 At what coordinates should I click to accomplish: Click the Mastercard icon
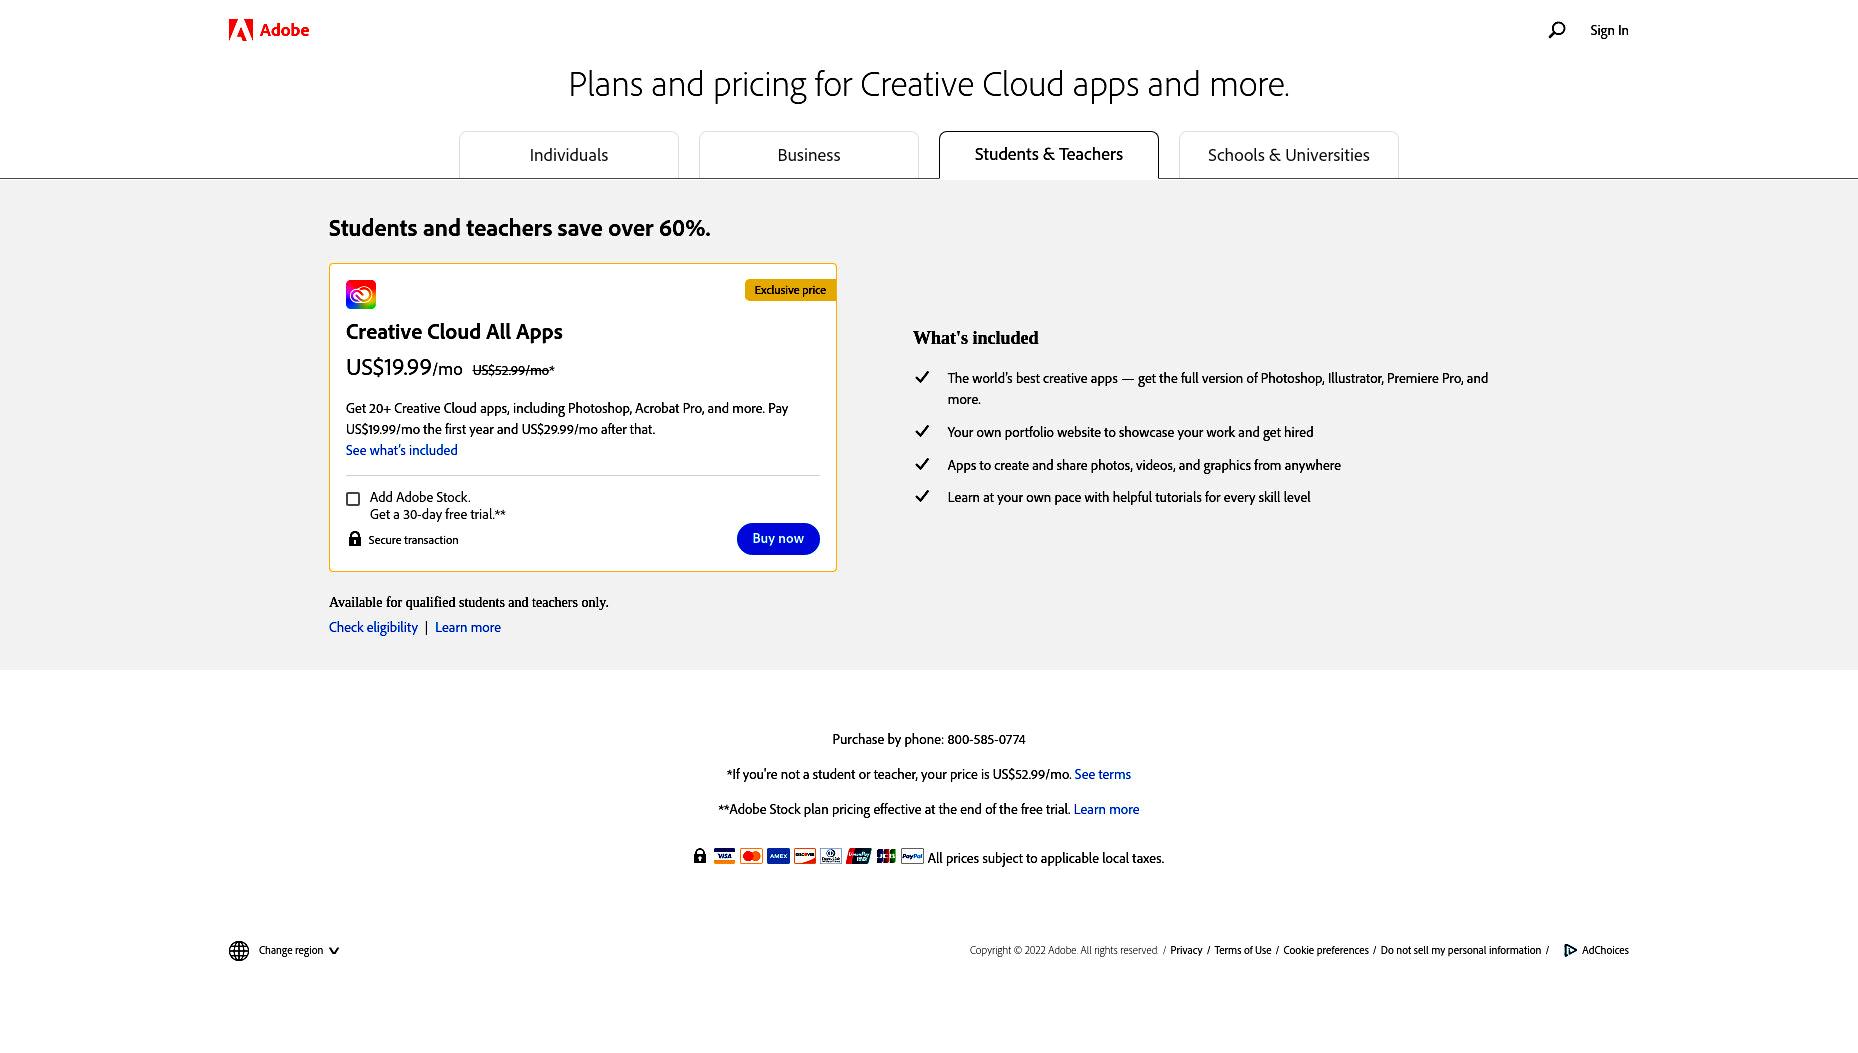[x=751, y=856]
